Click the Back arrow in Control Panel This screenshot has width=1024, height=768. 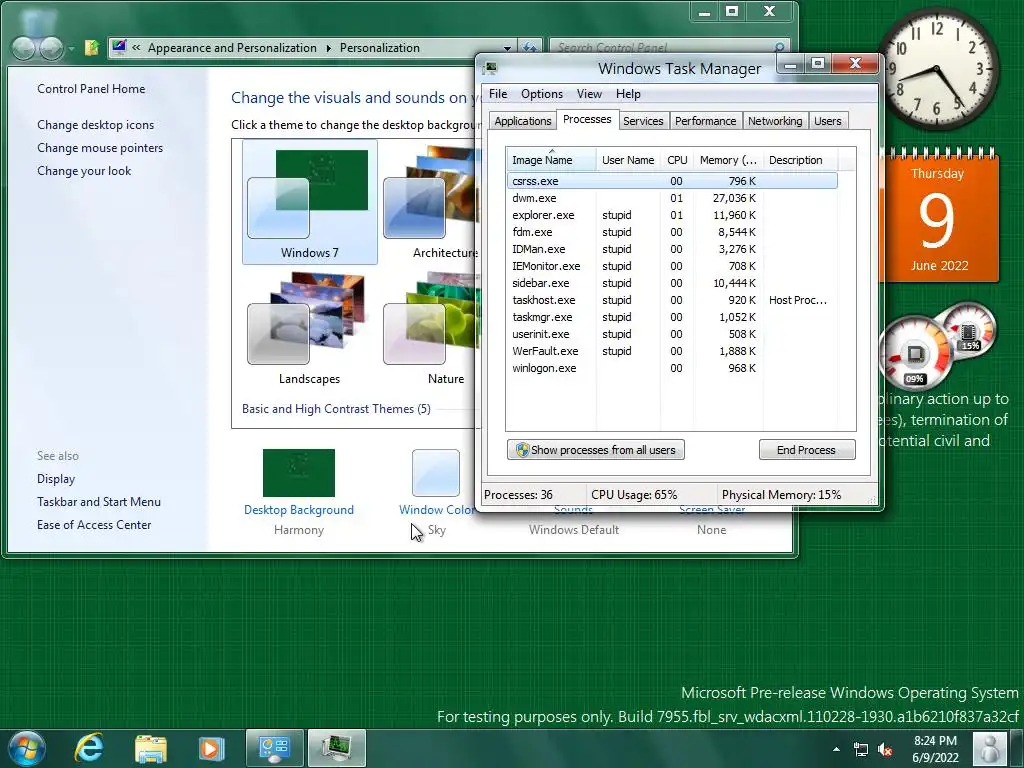pyautogui.click(x=24, y=48)
